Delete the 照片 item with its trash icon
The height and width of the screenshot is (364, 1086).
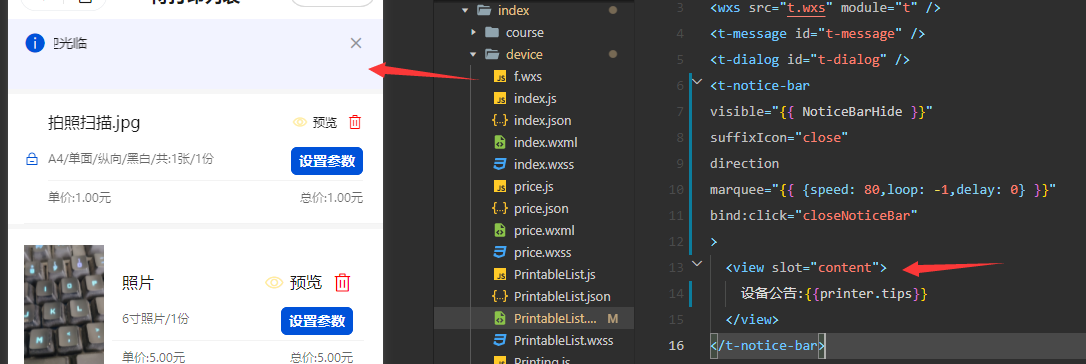tap(343, 282)
